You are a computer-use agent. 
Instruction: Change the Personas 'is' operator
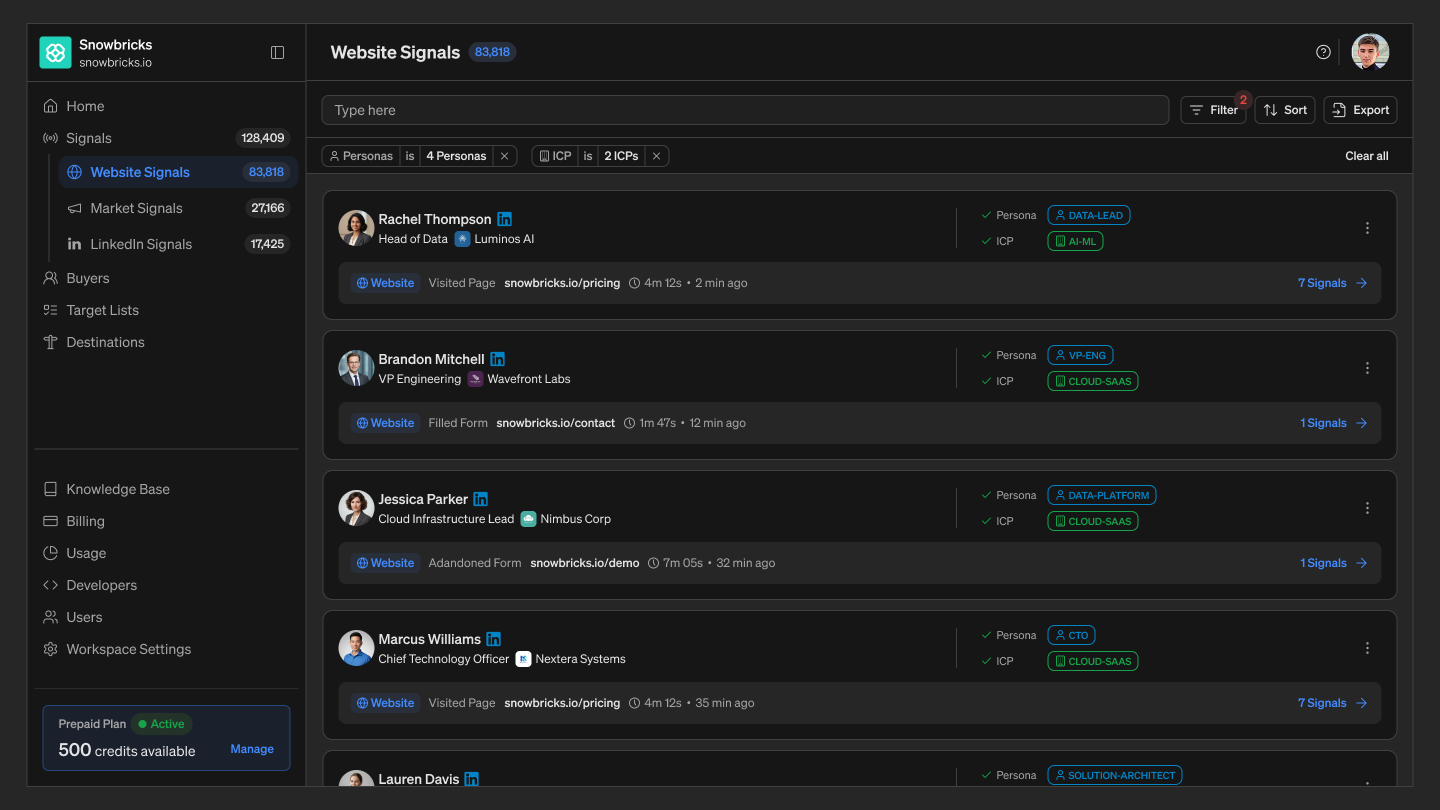[410, 156]
